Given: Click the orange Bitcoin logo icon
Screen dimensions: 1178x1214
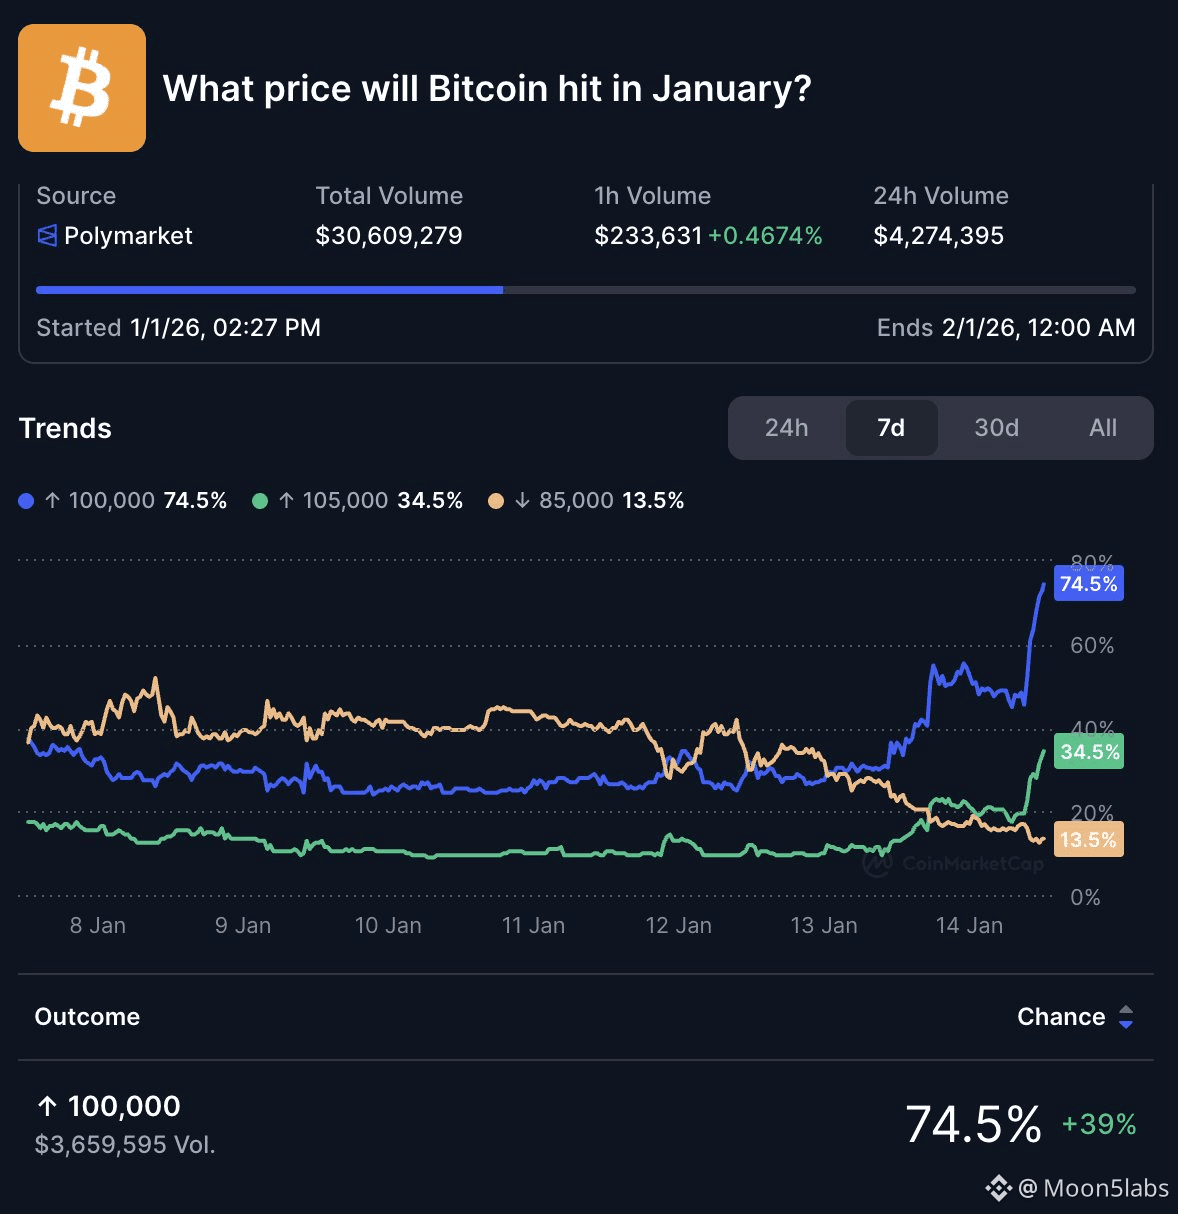Looking at the screenshot, I should [82, 88].
